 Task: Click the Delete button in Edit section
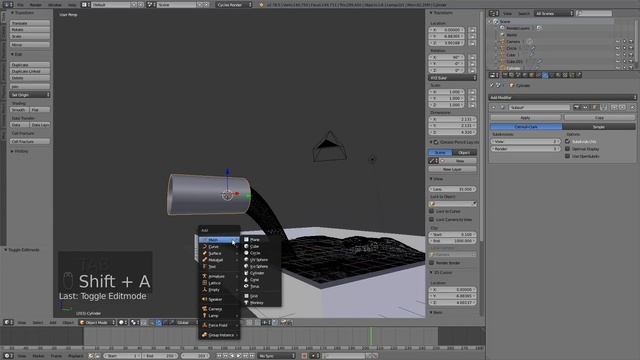(x=30, y=78)
